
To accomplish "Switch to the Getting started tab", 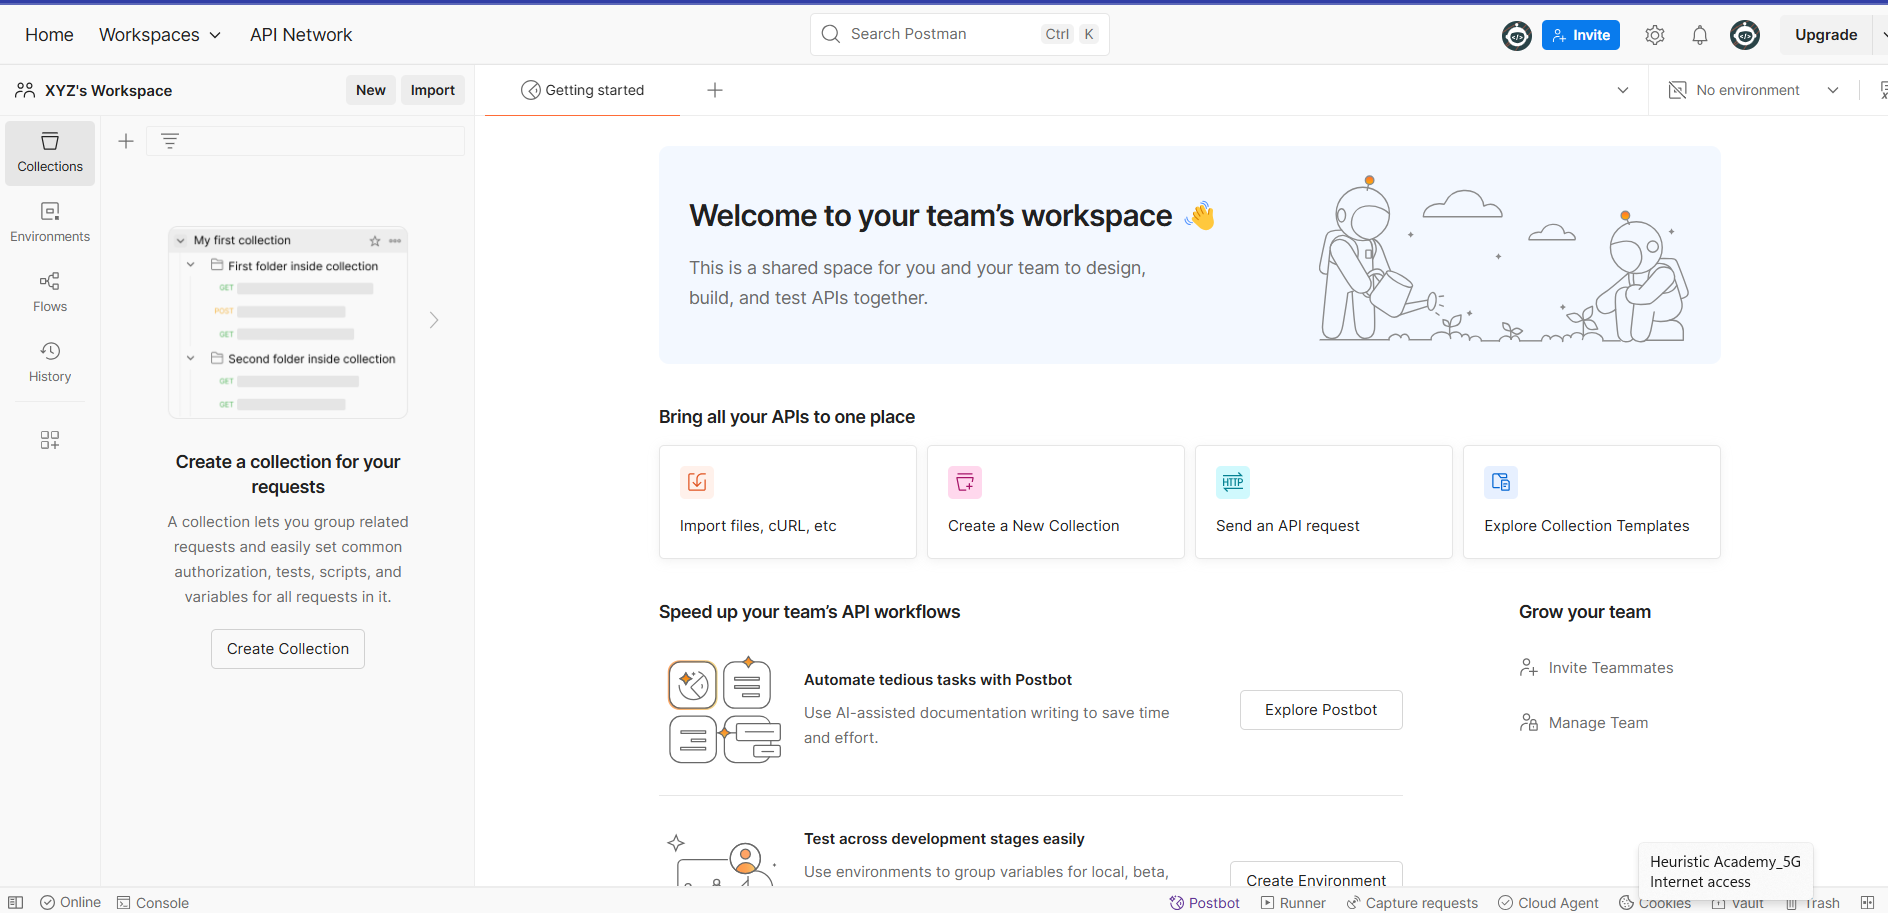I will click(x=583, y=90).
